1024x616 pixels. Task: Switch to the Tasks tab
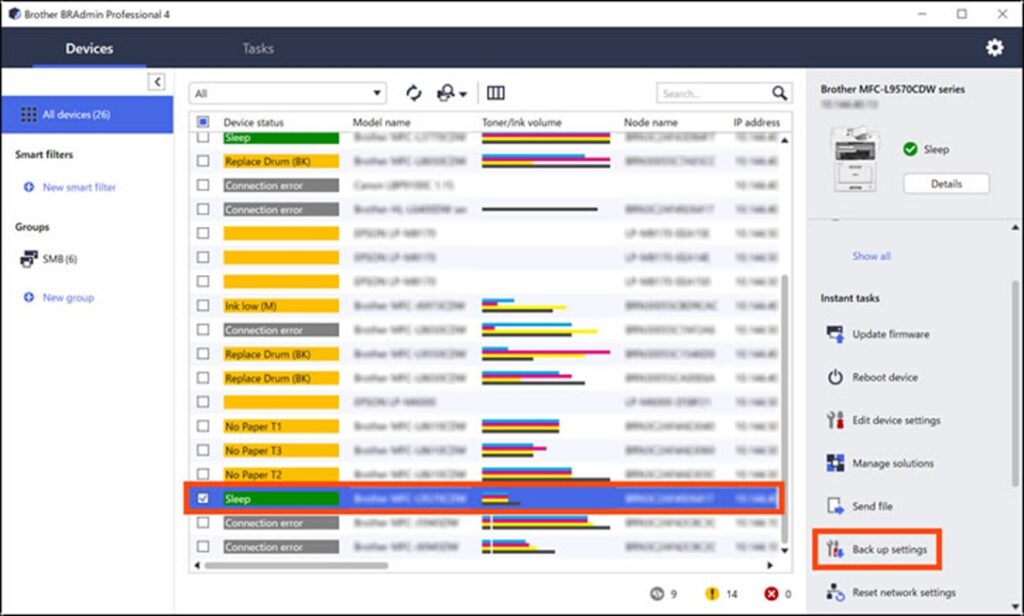(257, 48)
